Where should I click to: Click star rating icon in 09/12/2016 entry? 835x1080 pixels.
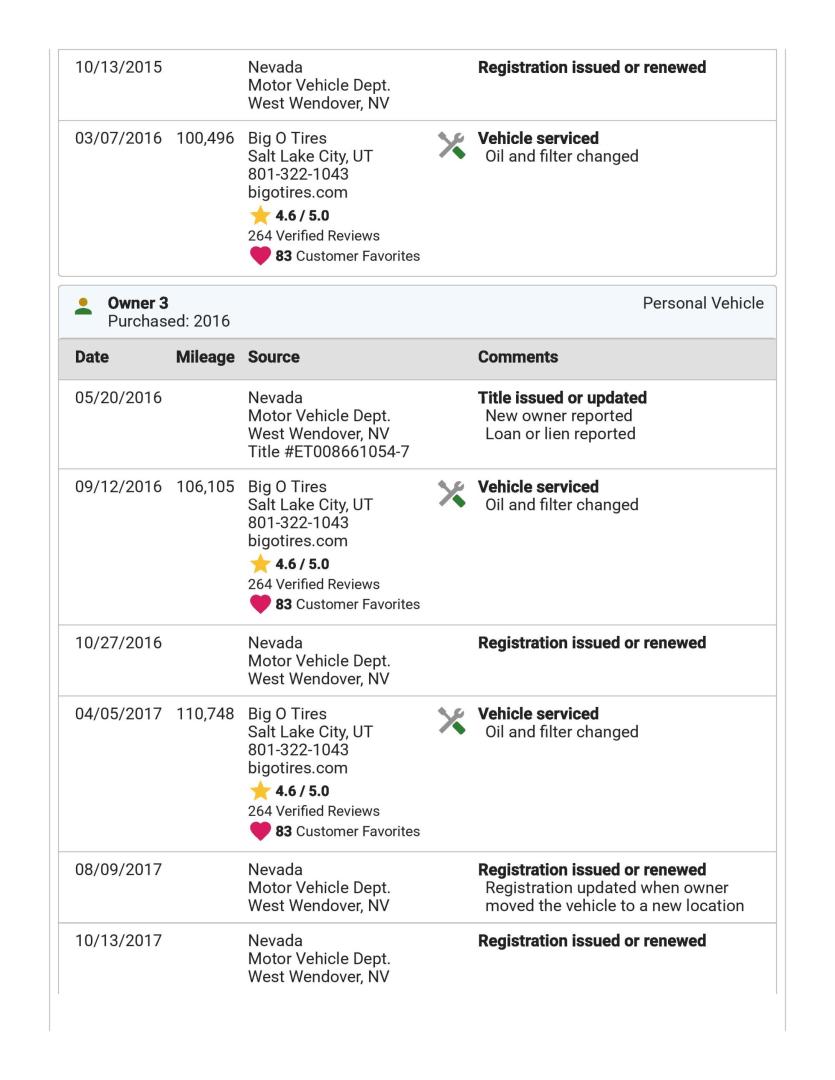tap(260, 565)
